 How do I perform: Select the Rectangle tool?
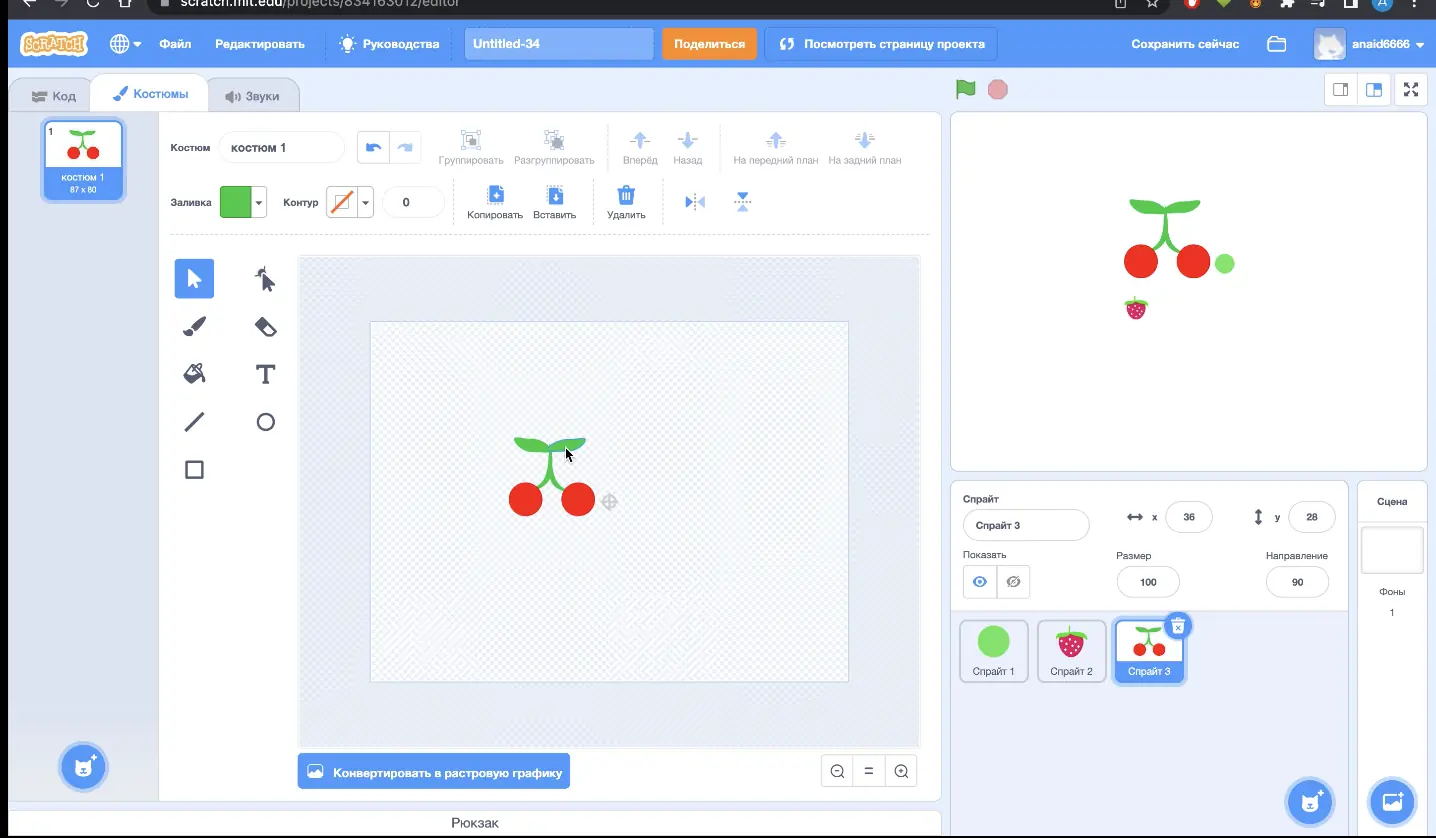194,470
